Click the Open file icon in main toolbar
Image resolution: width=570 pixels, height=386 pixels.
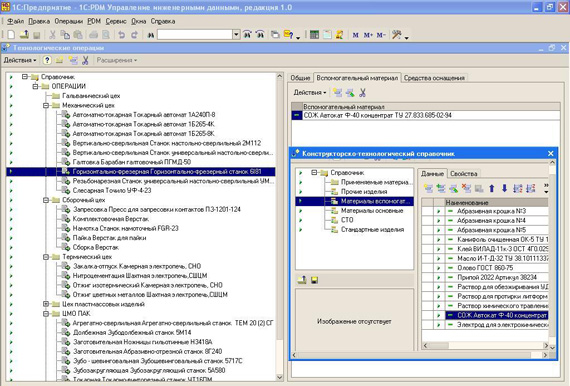[x=24, y=35]
